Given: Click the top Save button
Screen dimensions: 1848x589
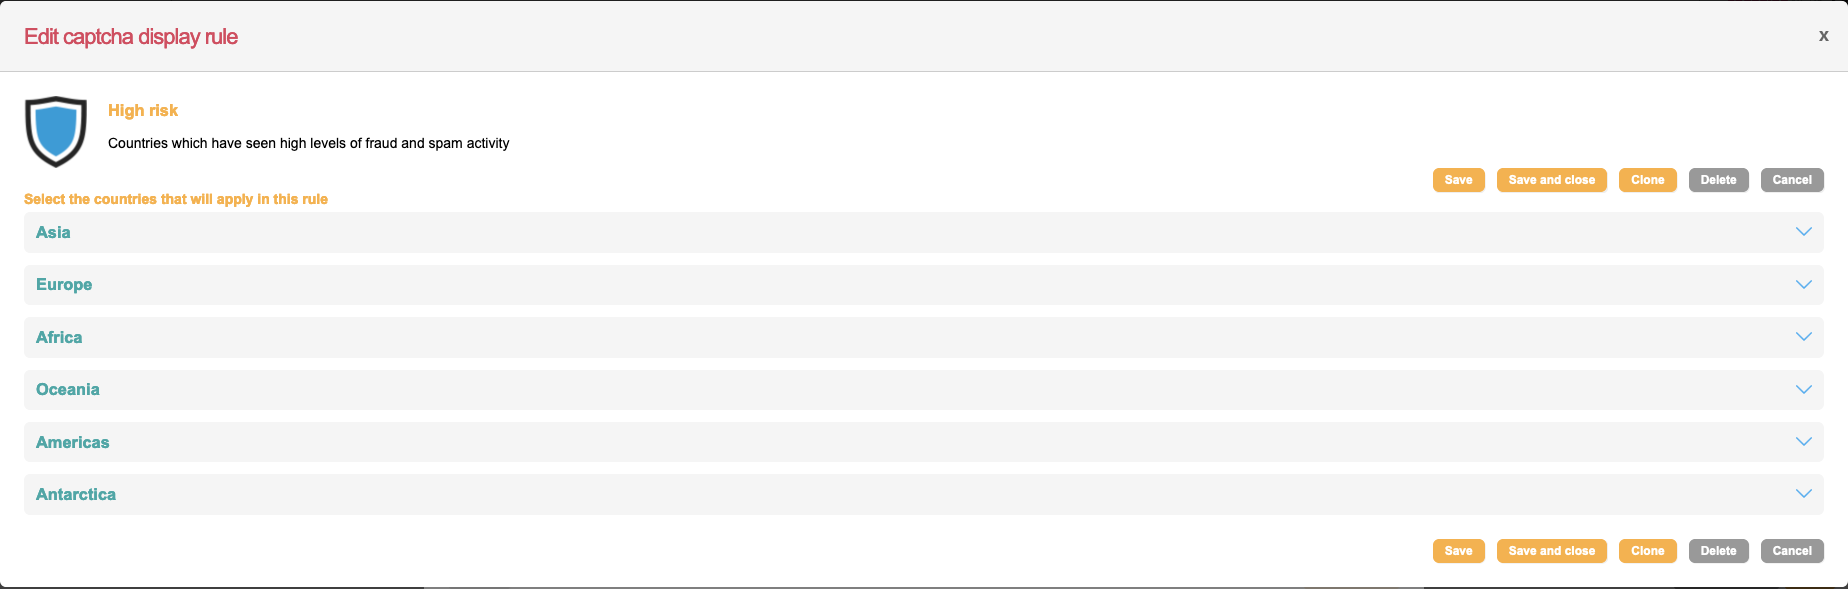Looking at the screenshot, I should [x=1458, y=180].
